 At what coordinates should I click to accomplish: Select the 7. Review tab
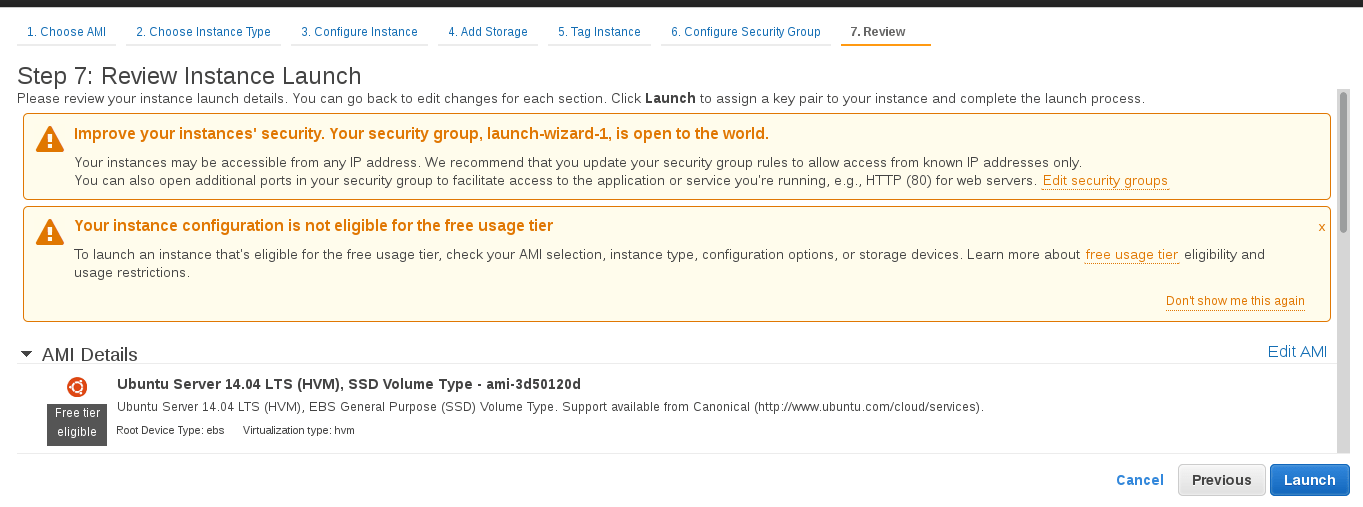point(878,32)
